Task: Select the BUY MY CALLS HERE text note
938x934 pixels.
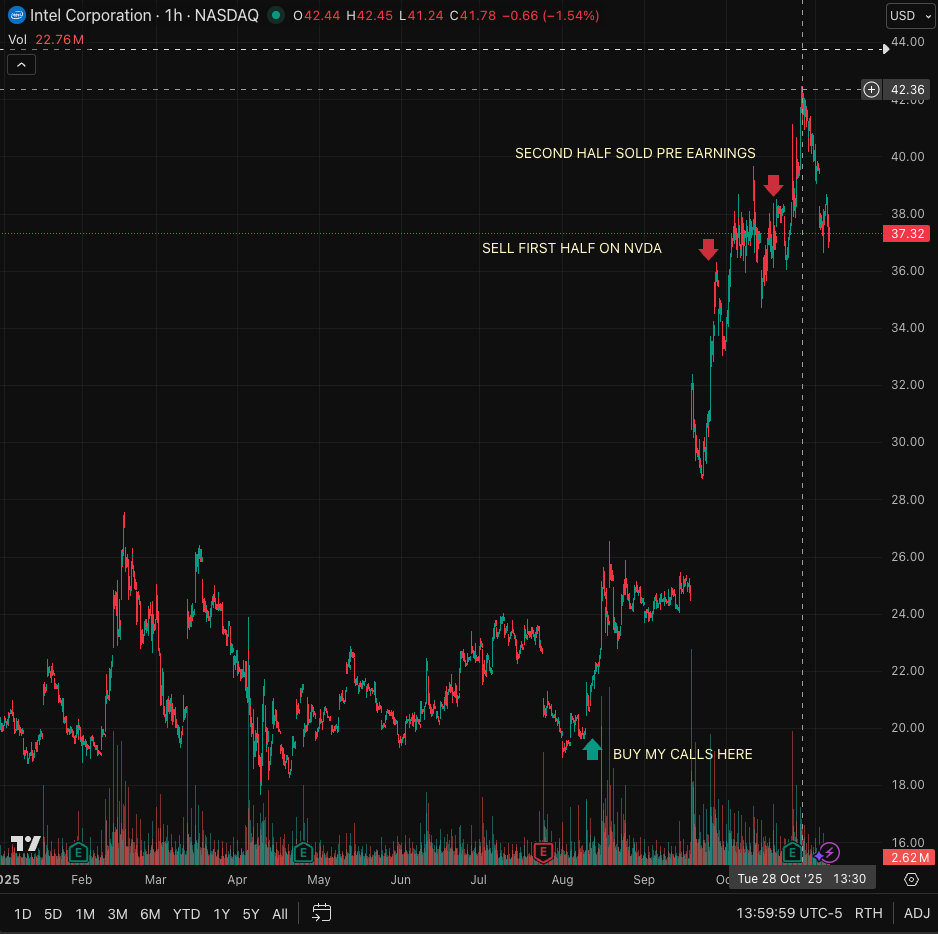Action: pos(683,754)
